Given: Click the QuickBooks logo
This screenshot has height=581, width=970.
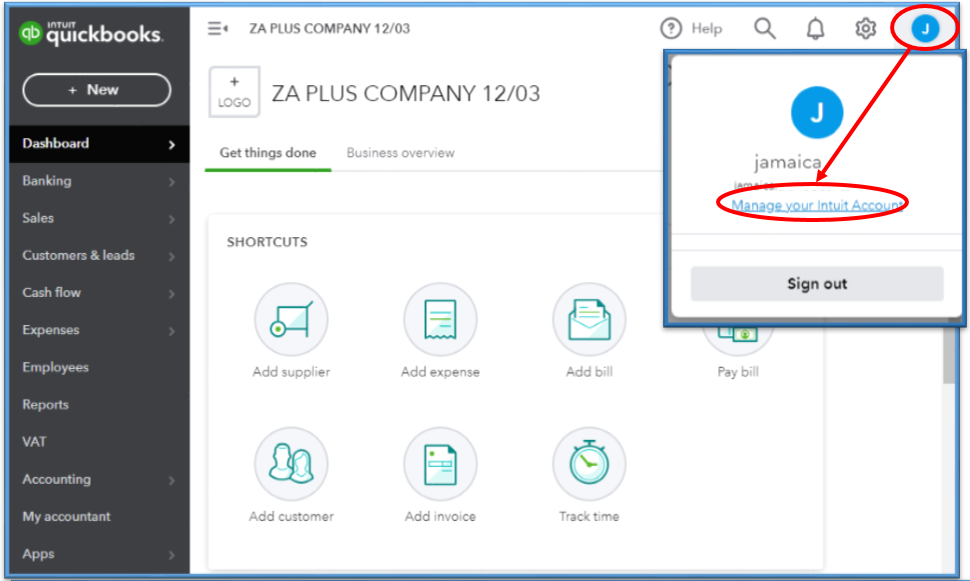Looking at the screenshot, I should coord(91,33).
